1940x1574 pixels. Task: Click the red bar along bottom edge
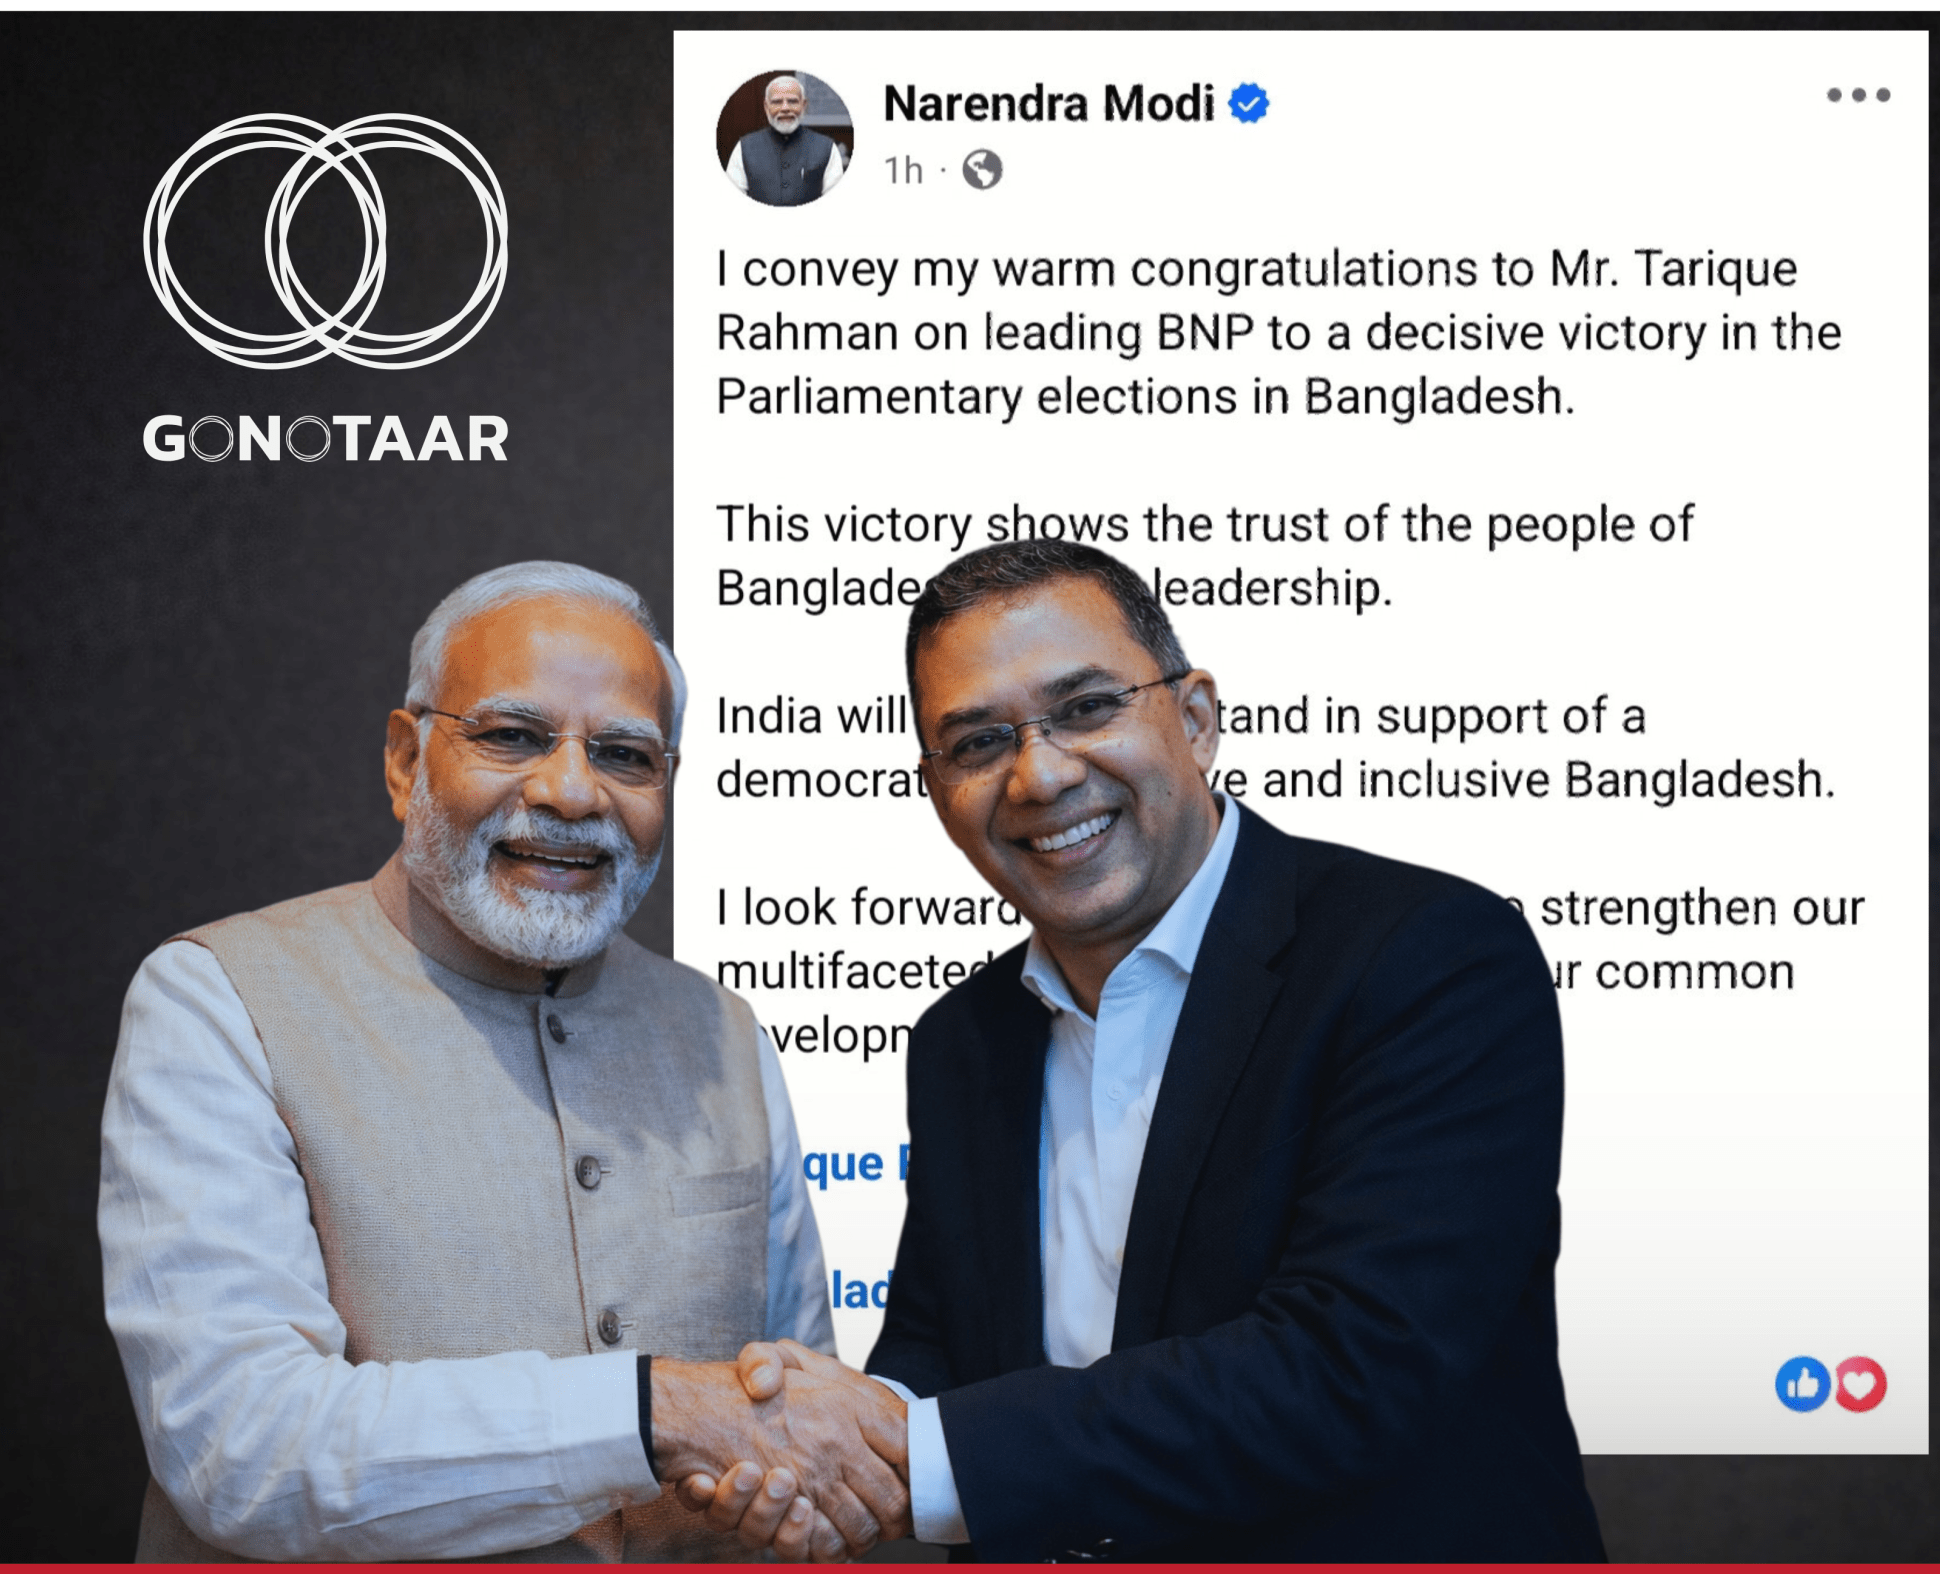970,1569
